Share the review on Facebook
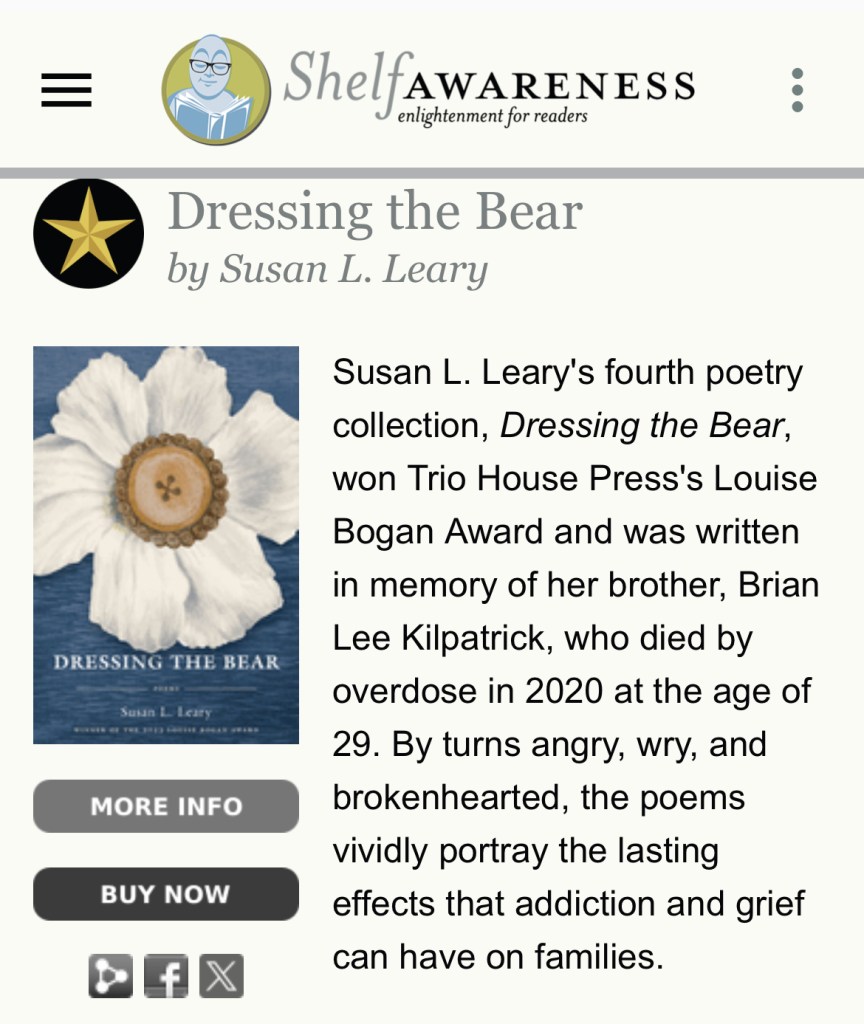 point(166,976)
